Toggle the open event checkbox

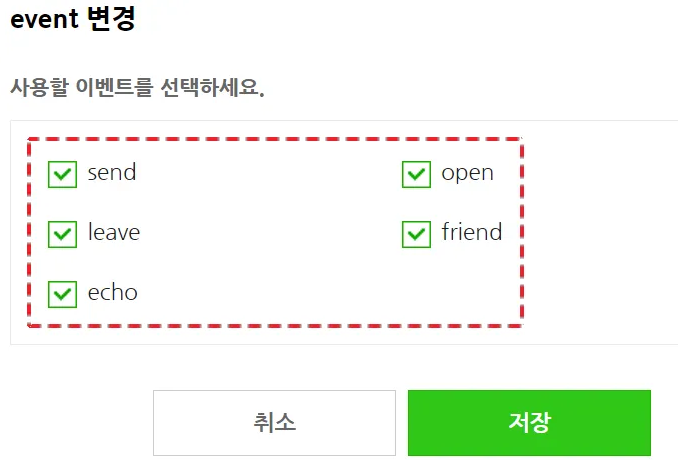(x=416, y=174)
